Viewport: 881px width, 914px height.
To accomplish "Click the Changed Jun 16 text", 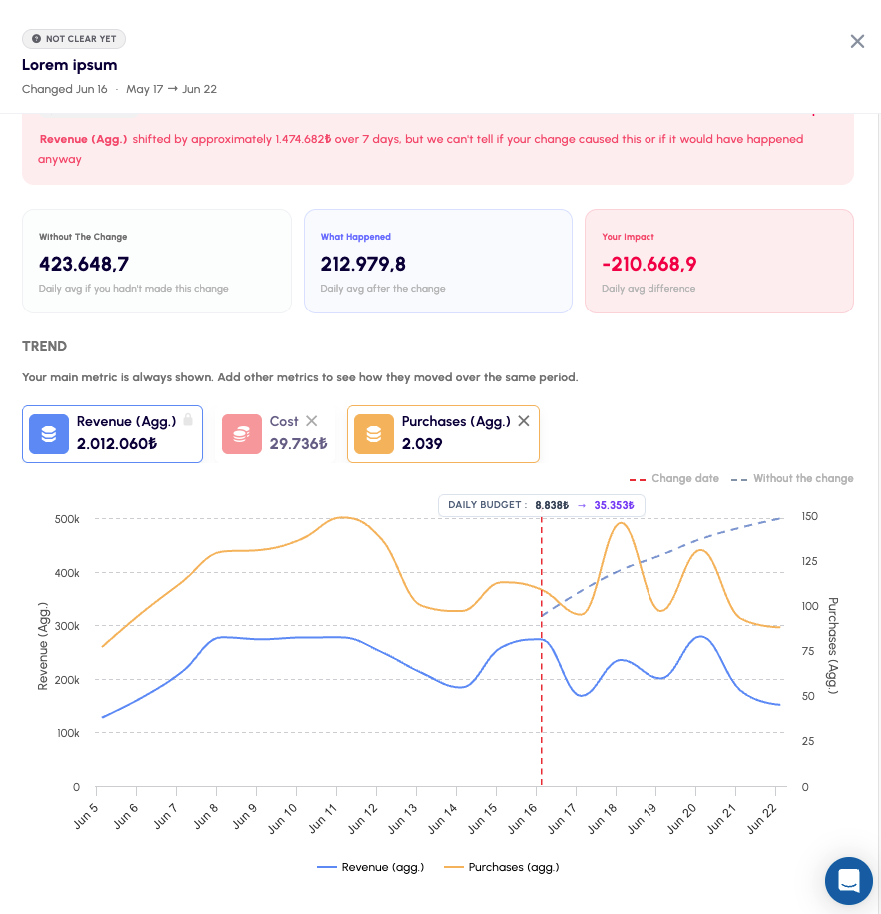I will pyautogui.click(x=65, y=89).
